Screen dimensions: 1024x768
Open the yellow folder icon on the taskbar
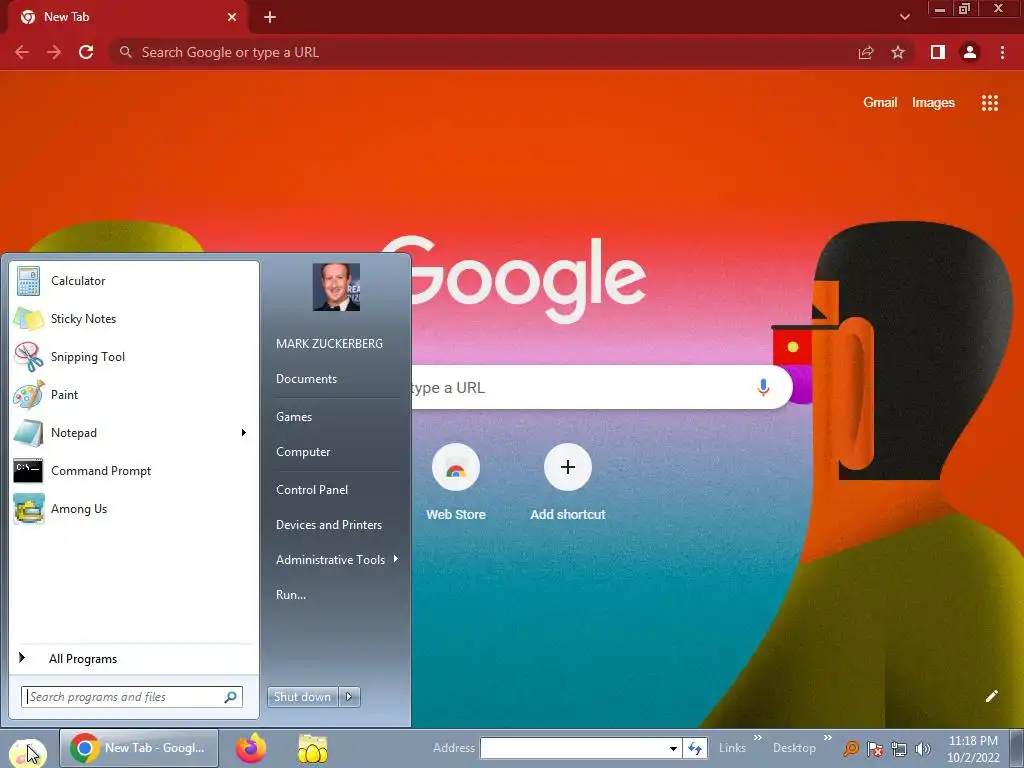313,748
